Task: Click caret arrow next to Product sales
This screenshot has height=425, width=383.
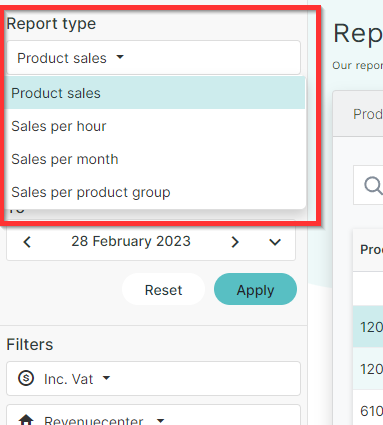Action: click(120, 57)
